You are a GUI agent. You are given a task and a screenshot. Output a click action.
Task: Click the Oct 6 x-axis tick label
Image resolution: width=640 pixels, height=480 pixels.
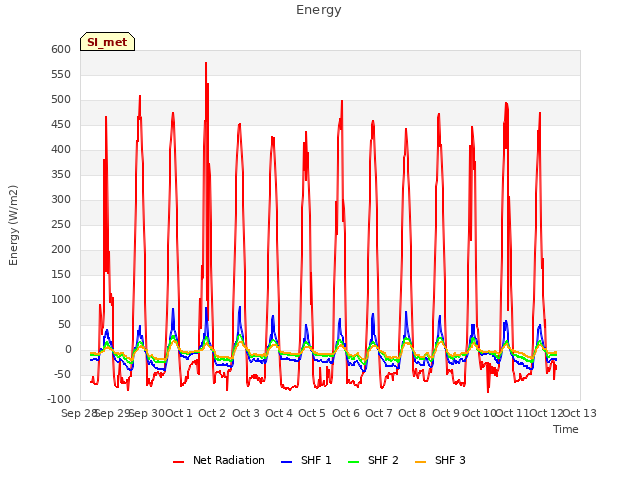click(346, 413)
